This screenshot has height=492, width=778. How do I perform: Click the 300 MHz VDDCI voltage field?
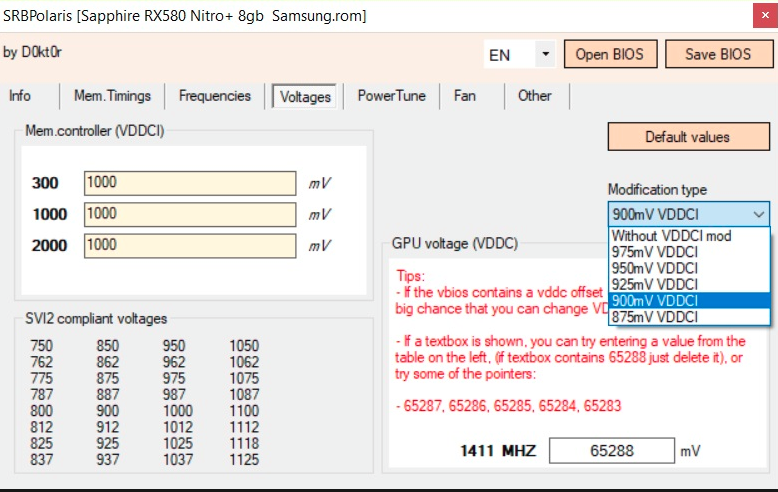click(x=190, y=183)
